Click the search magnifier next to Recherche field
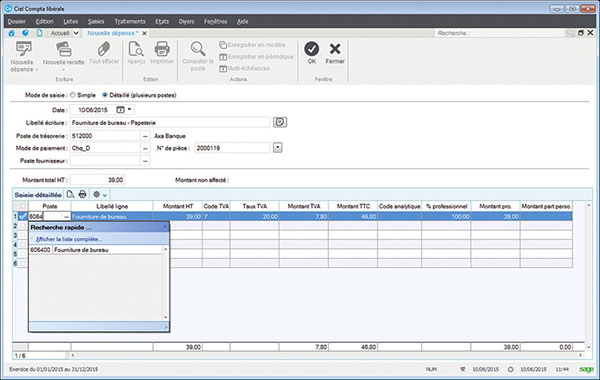Screen dimensions: 600x380 point(570,33)
